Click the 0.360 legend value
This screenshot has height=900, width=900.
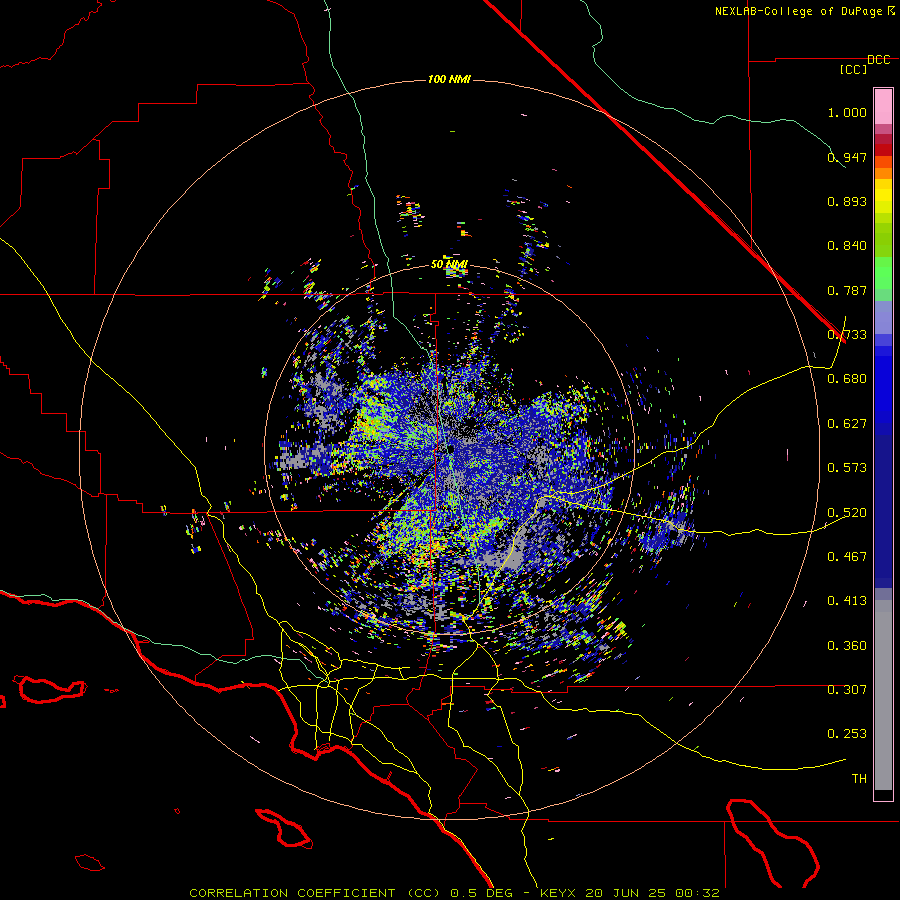click(x=847, y=646)
